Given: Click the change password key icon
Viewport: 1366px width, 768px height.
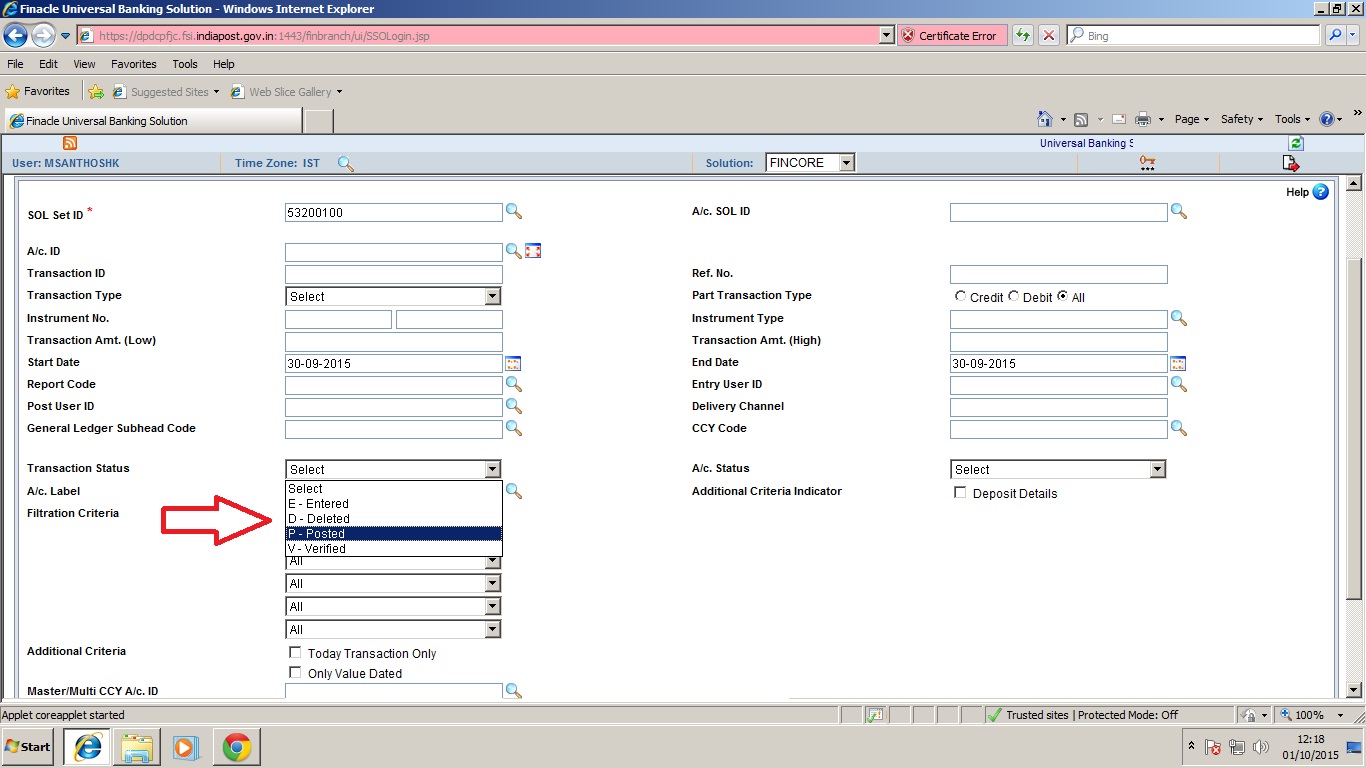Looking at the screenshot, I should point(1146,162).
